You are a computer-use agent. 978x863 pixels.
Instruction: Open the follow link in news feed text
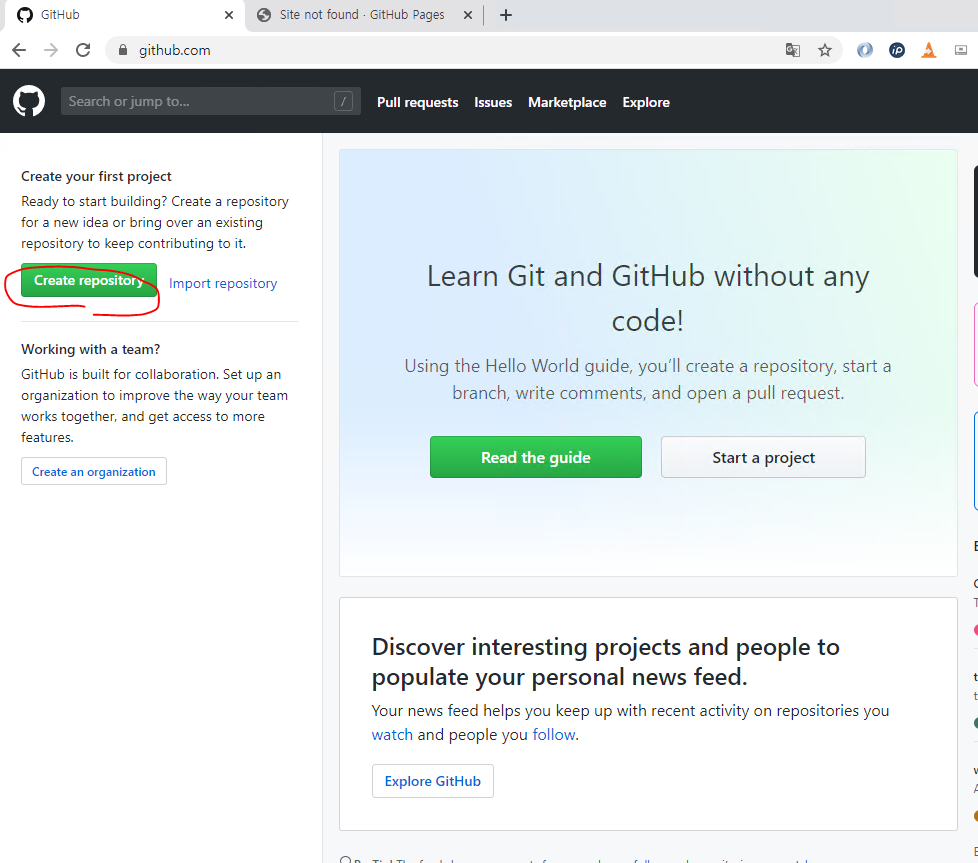click(553, 735)
